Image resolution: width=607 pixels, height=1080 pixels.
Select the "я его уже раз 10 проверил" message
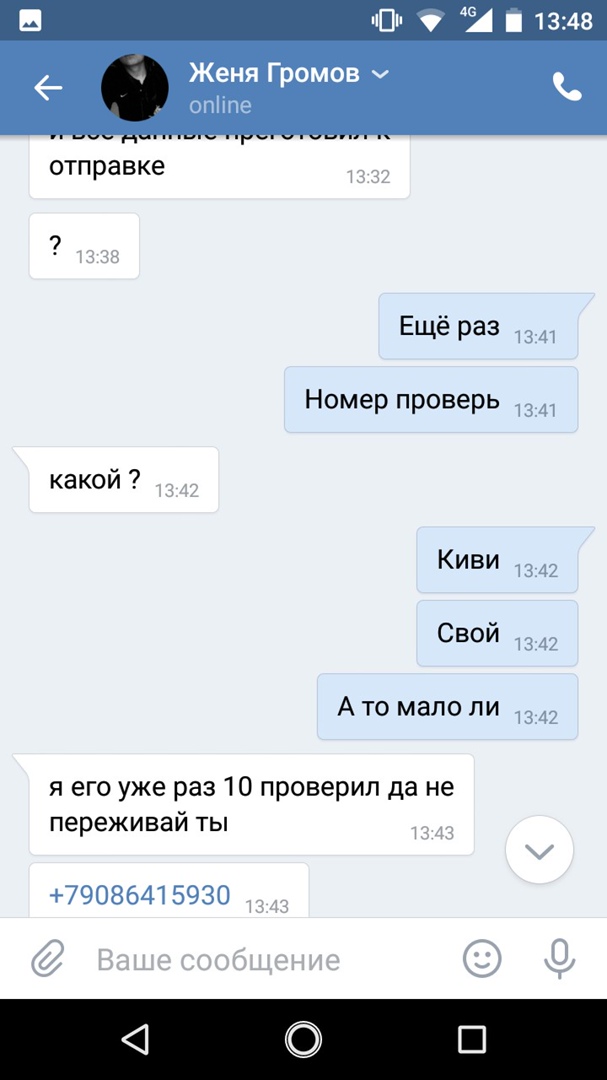251,804
